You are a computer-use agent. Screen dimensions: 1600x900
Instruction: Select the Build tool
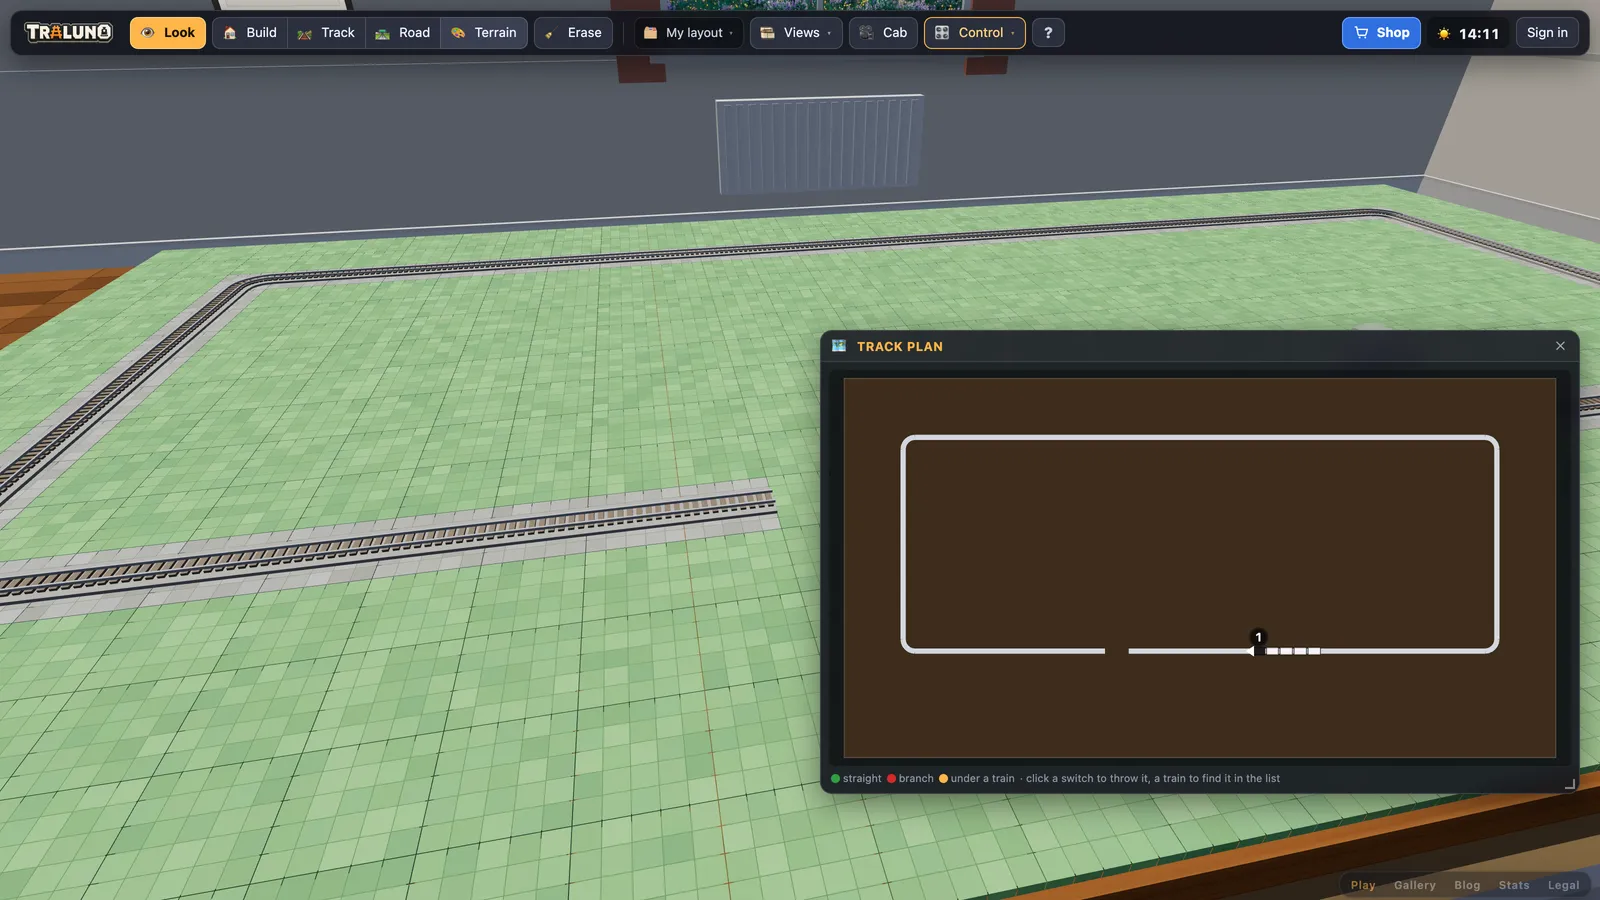[250, 33]
